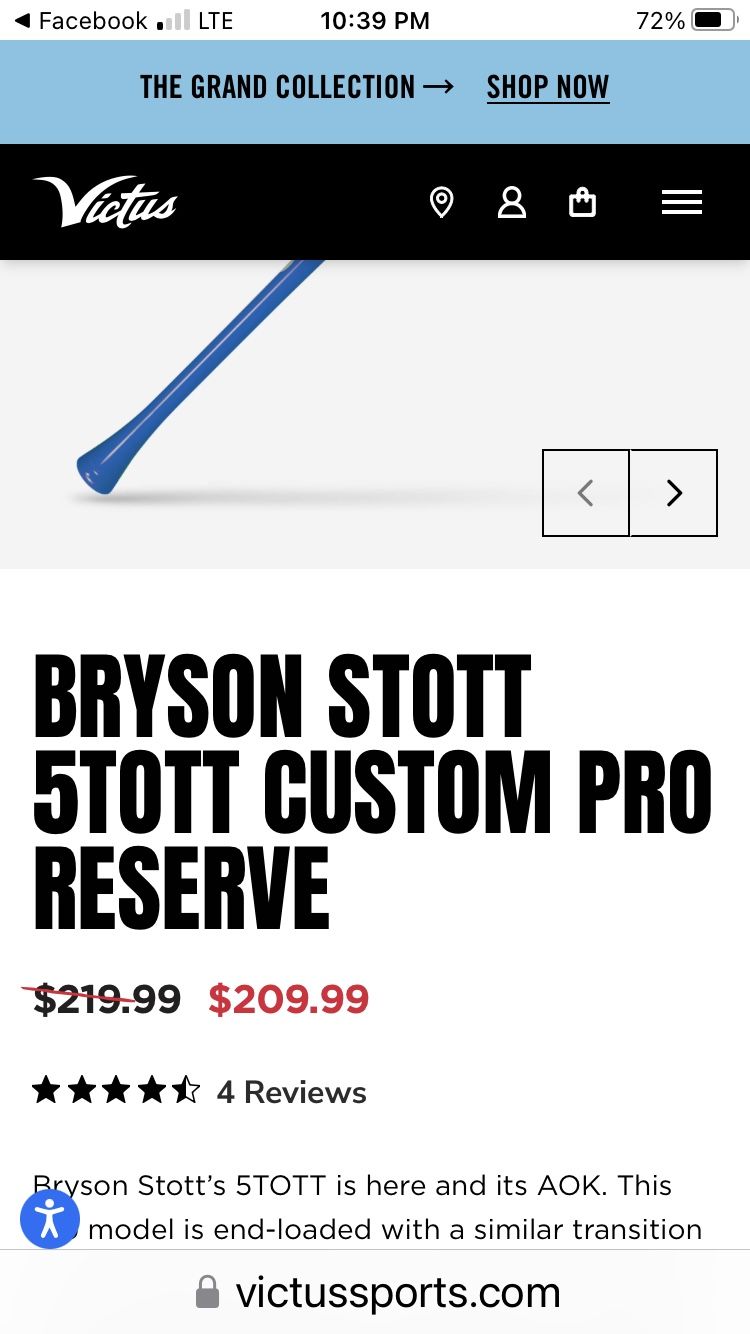The width and height of the screenshot is (750, 1334).
Task: Open the account profile icon
Action: pos(512,202)
